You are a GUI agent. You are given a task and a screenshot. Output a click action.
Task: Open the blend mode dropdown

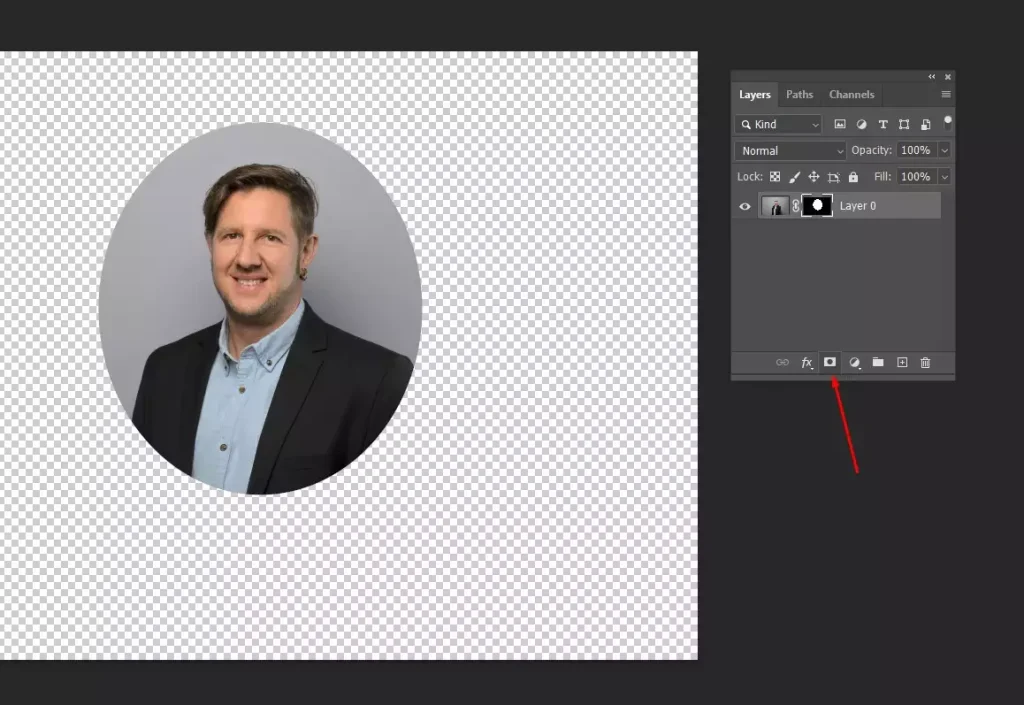pos(789,150)
